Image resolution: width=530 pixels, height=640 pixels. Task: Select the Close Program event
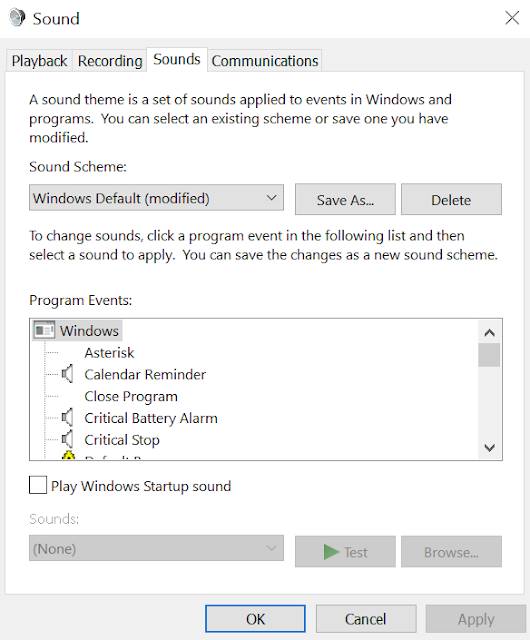point(131,396)
